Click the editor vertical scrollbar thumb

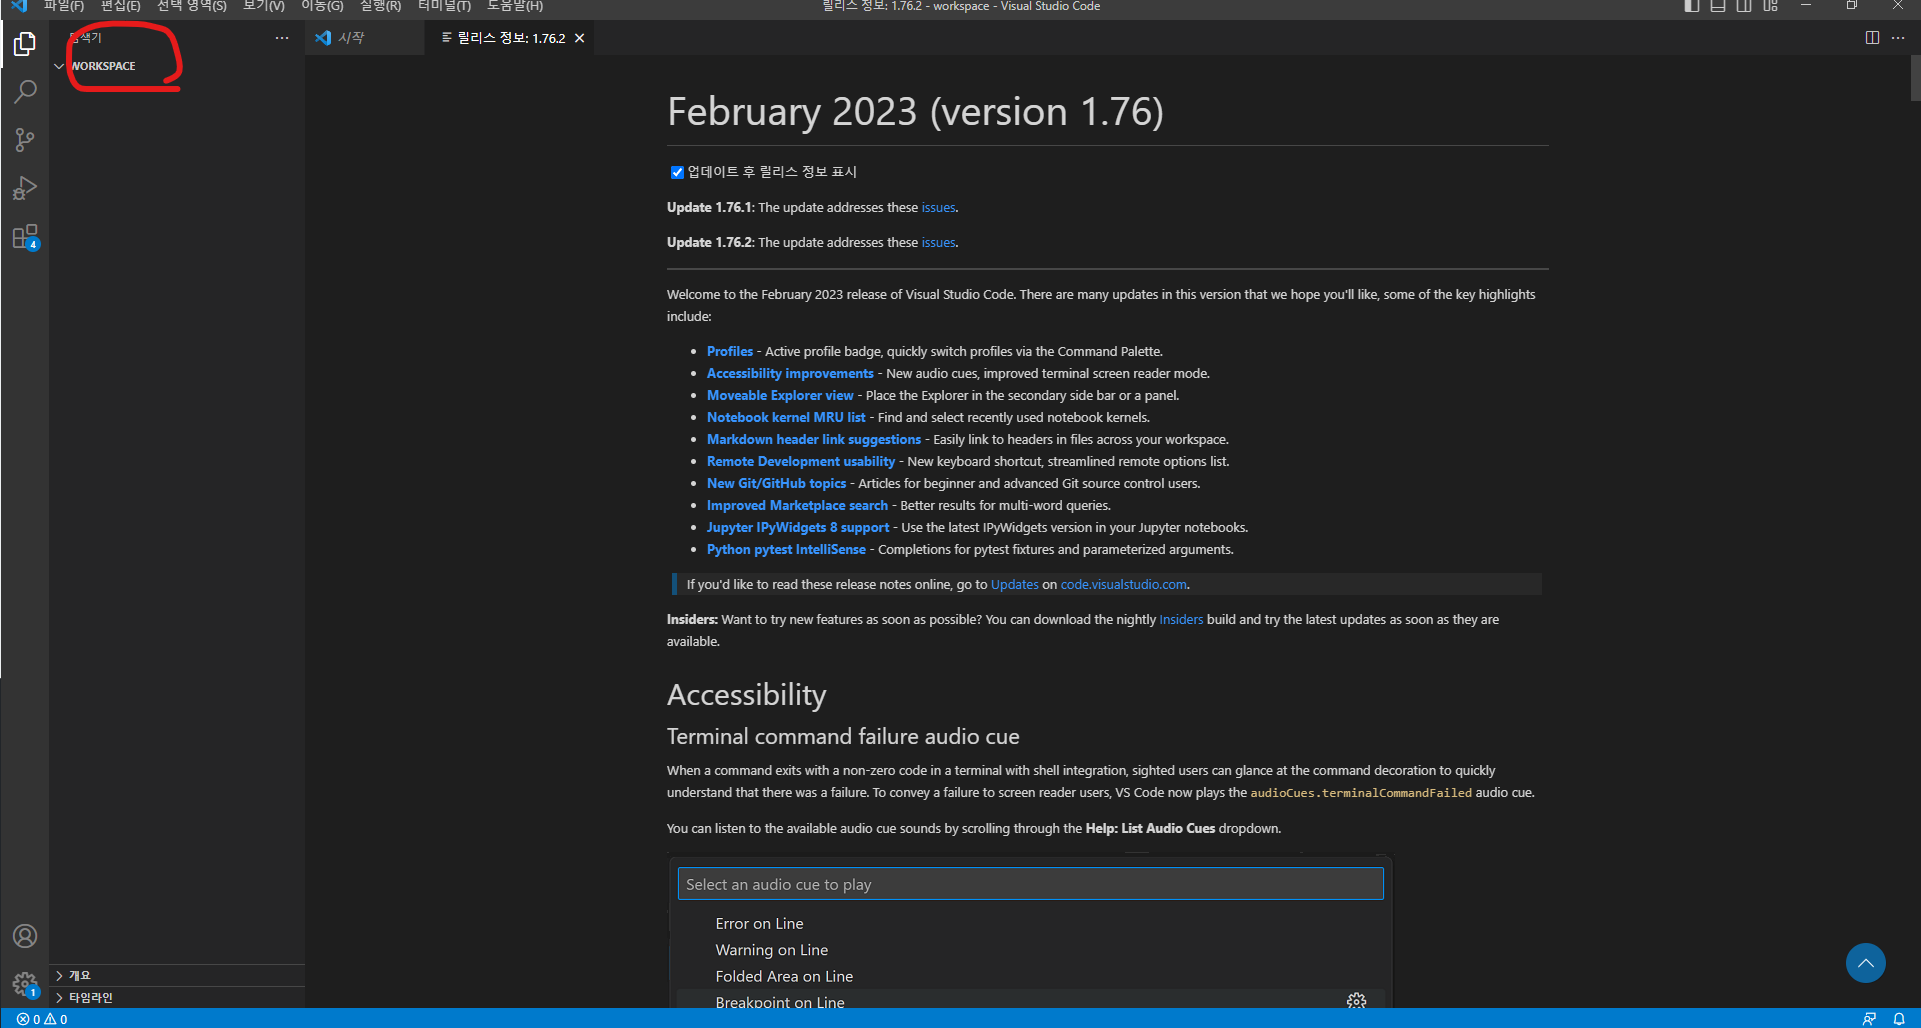click(1915, 78)
